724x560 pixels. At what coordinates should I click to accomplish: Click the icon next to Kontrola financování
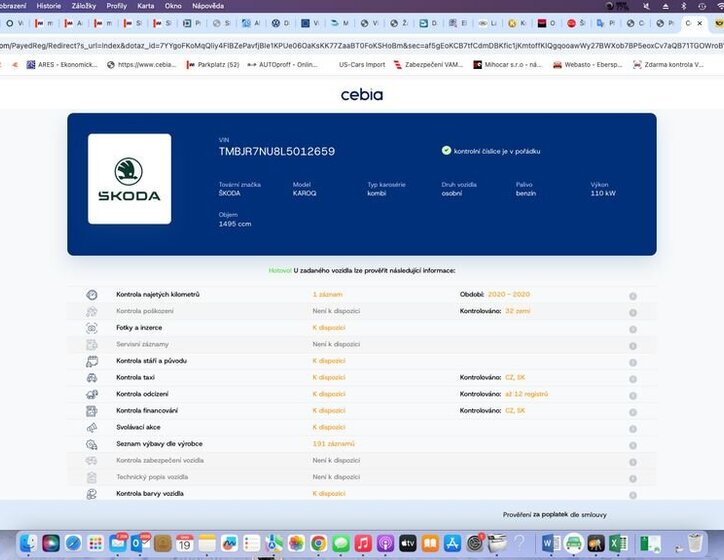pos(92,410)
